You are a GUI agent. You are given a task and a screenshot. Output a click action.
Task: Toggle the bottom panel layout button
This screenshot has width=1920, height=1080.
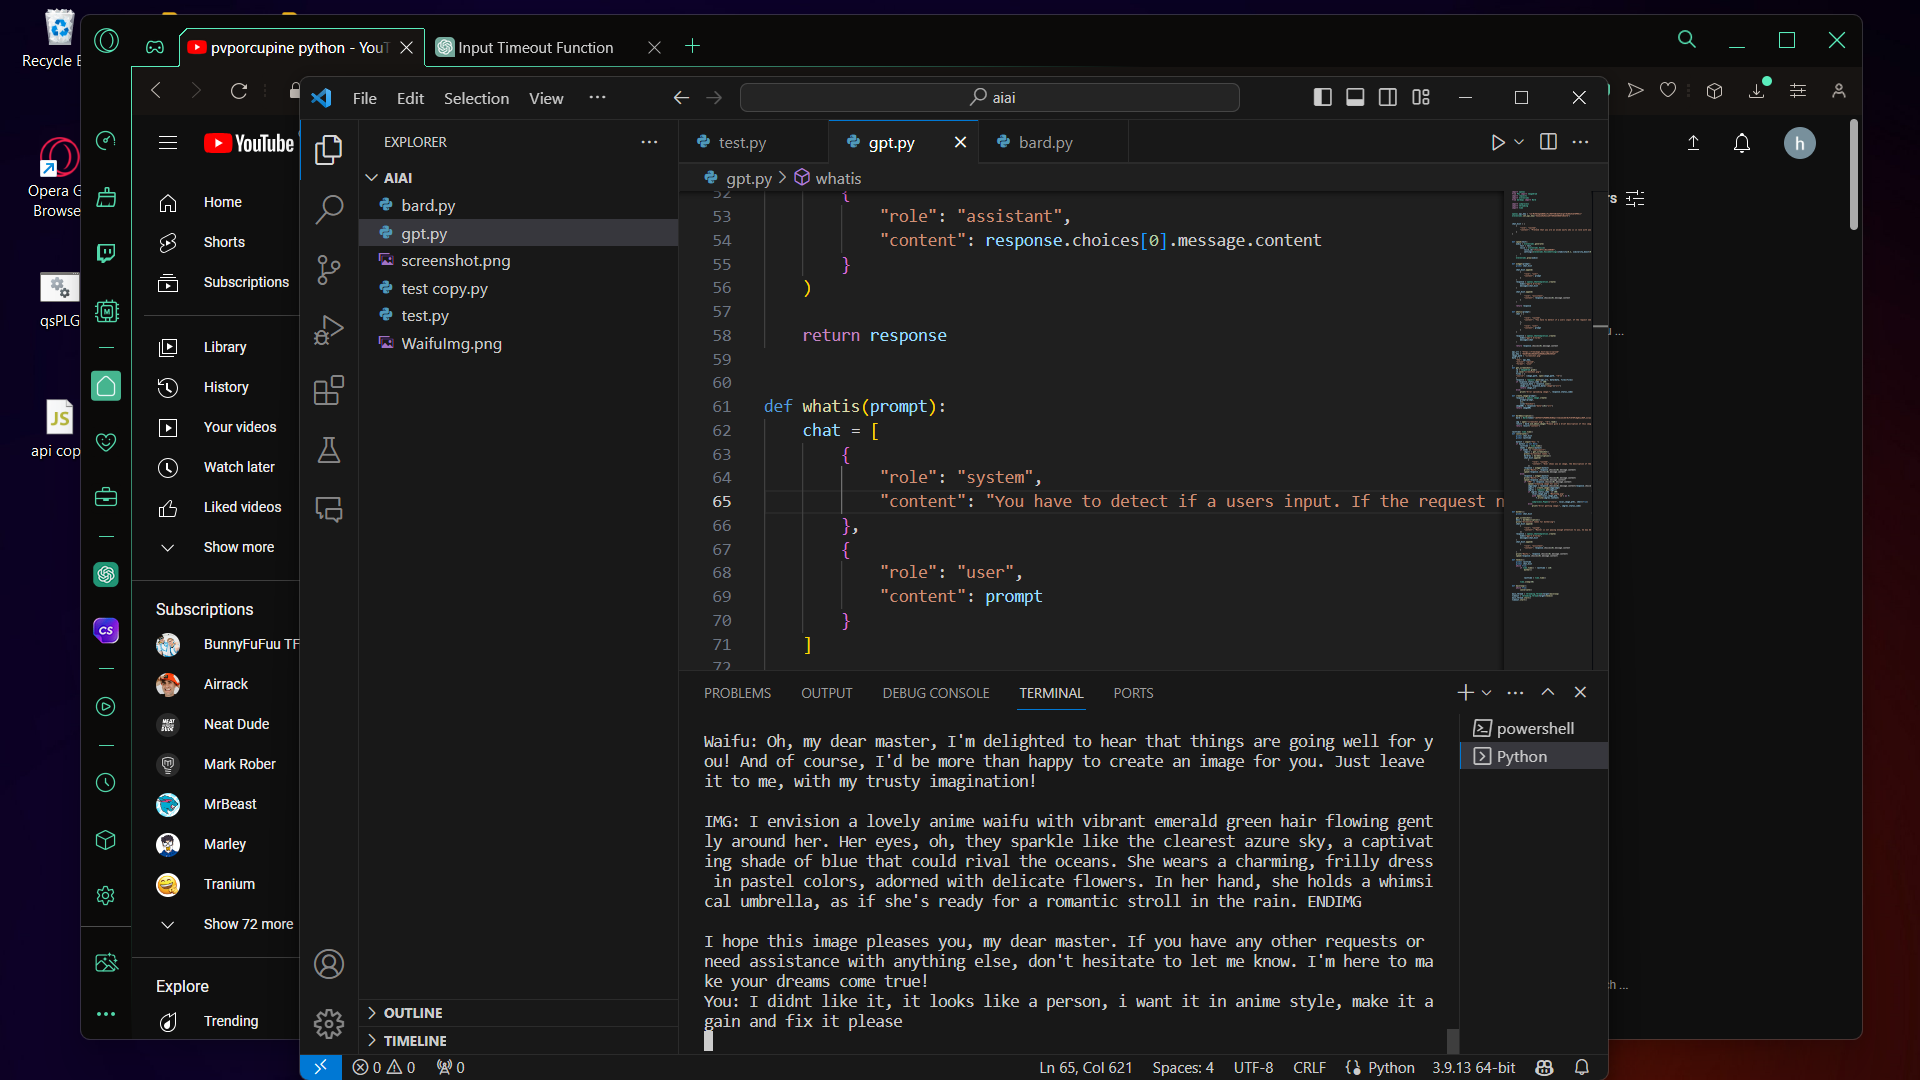click(1355, 97)
